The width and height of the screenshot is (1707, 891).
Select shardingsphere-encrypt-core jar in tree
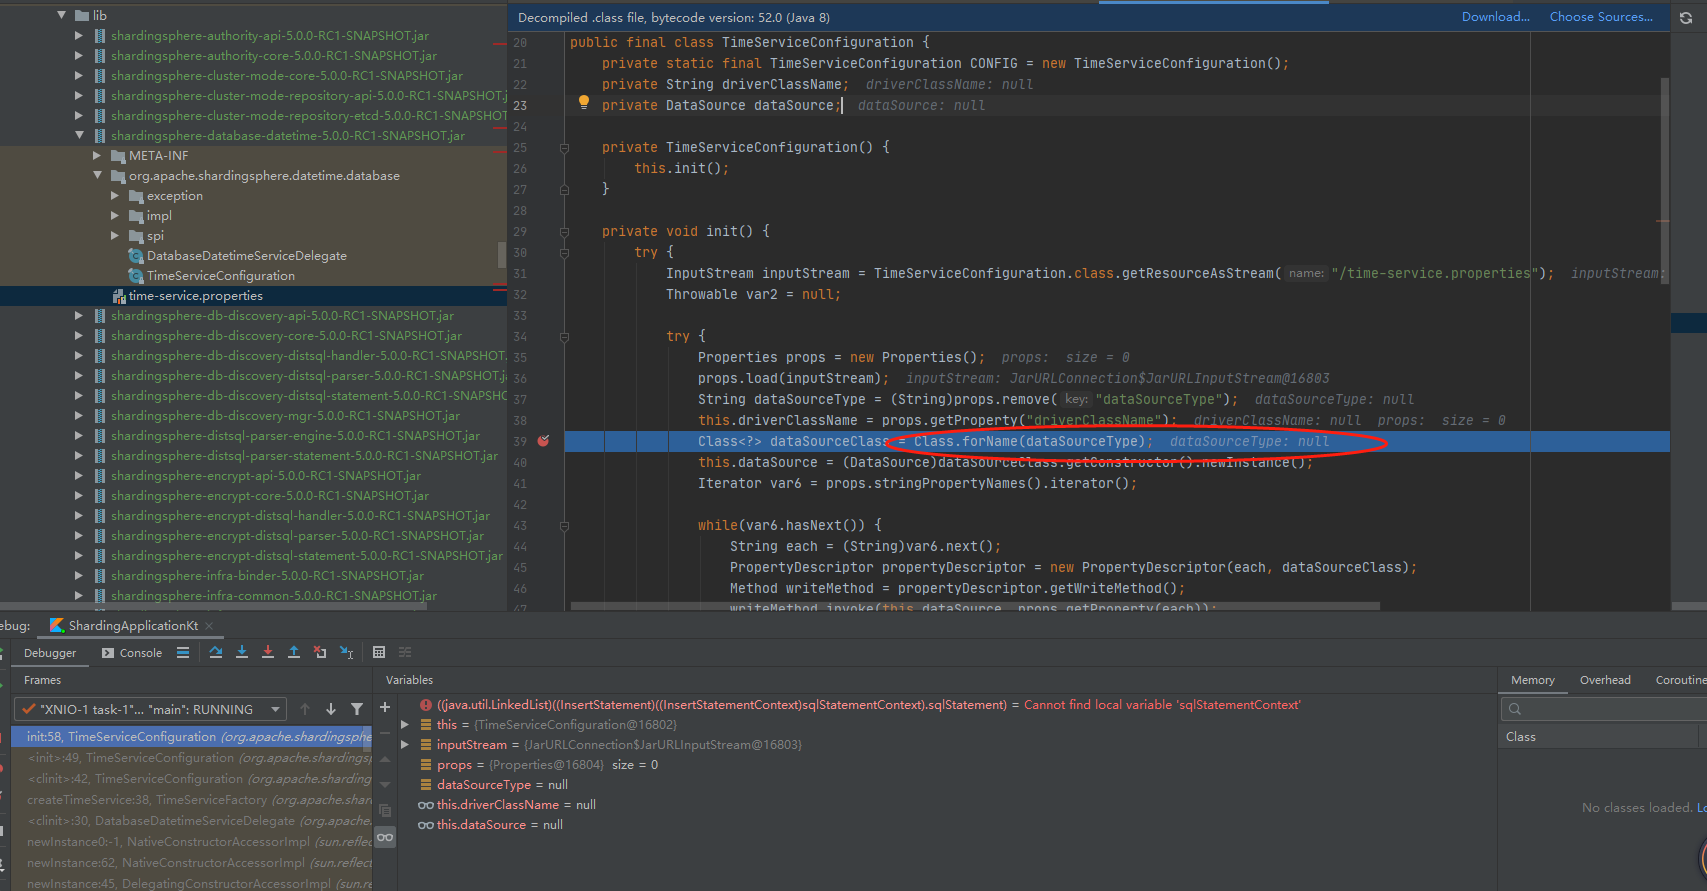tap(270, 495)
